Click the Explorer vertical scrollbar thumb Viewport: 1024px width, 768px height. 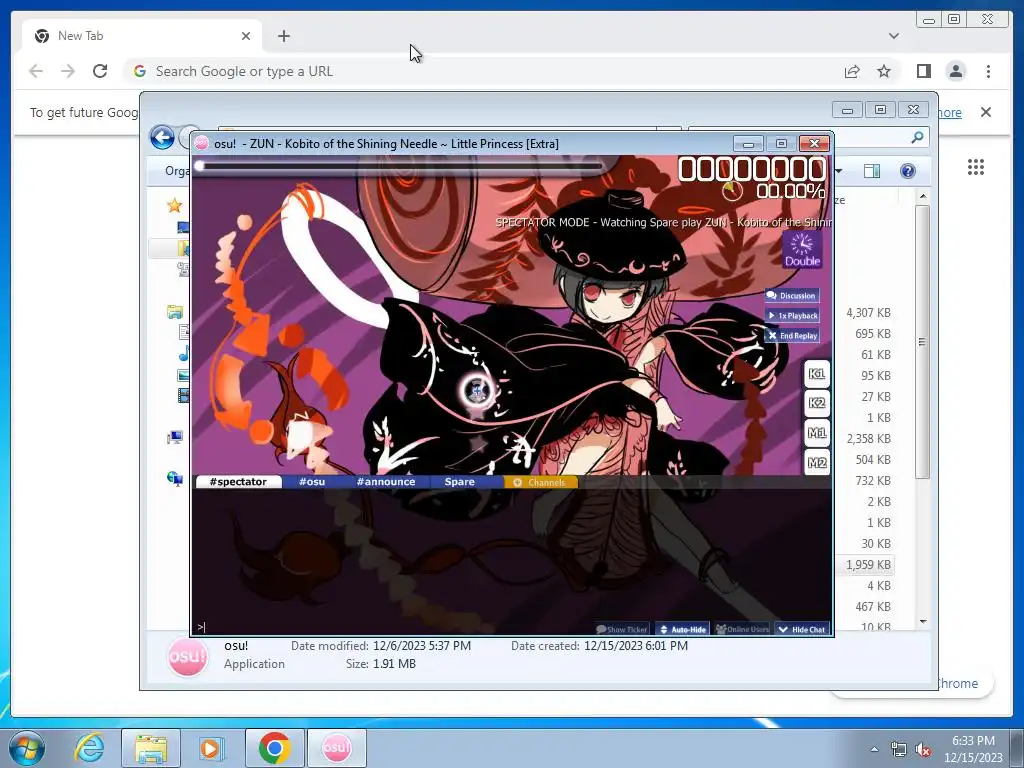point(922,342)
